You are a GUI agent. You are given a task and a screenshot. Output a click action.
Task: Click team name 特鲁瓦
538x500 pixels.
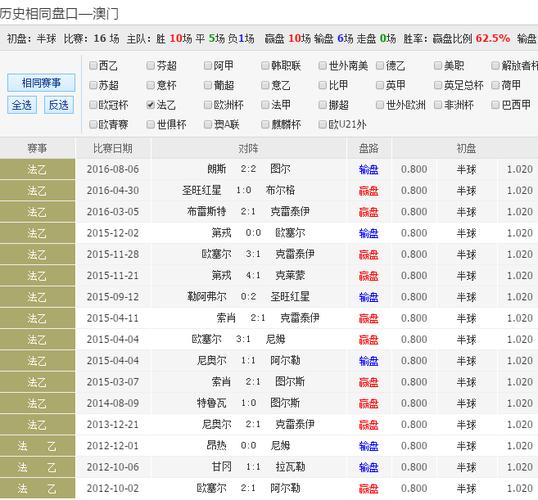212,403
